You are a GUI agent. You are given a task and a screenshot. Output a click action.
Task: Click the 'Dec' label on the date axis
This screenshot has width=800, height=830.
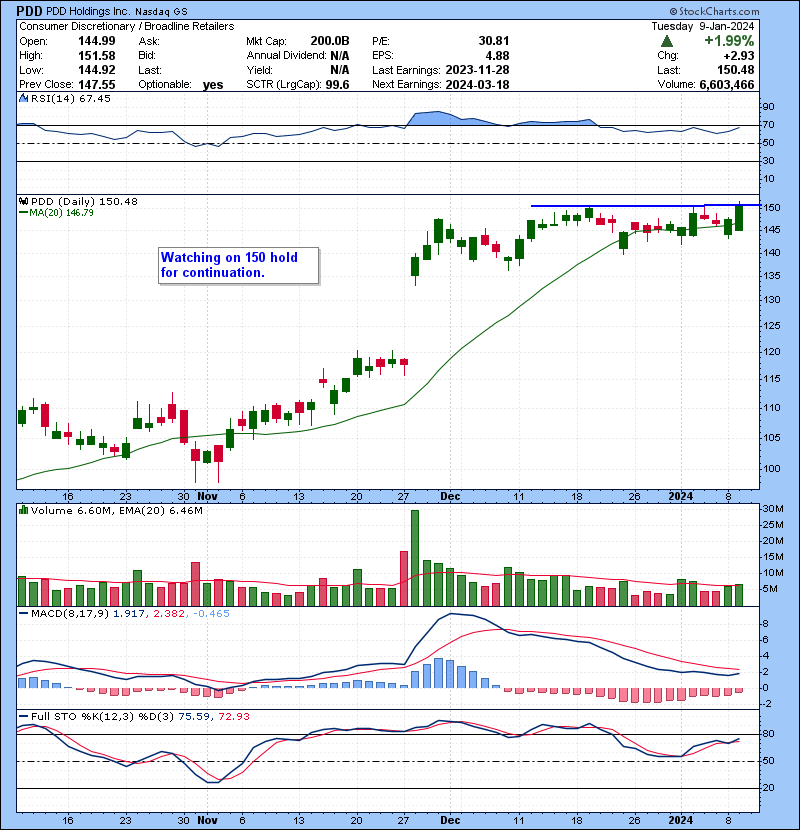(x=450, y=496)
